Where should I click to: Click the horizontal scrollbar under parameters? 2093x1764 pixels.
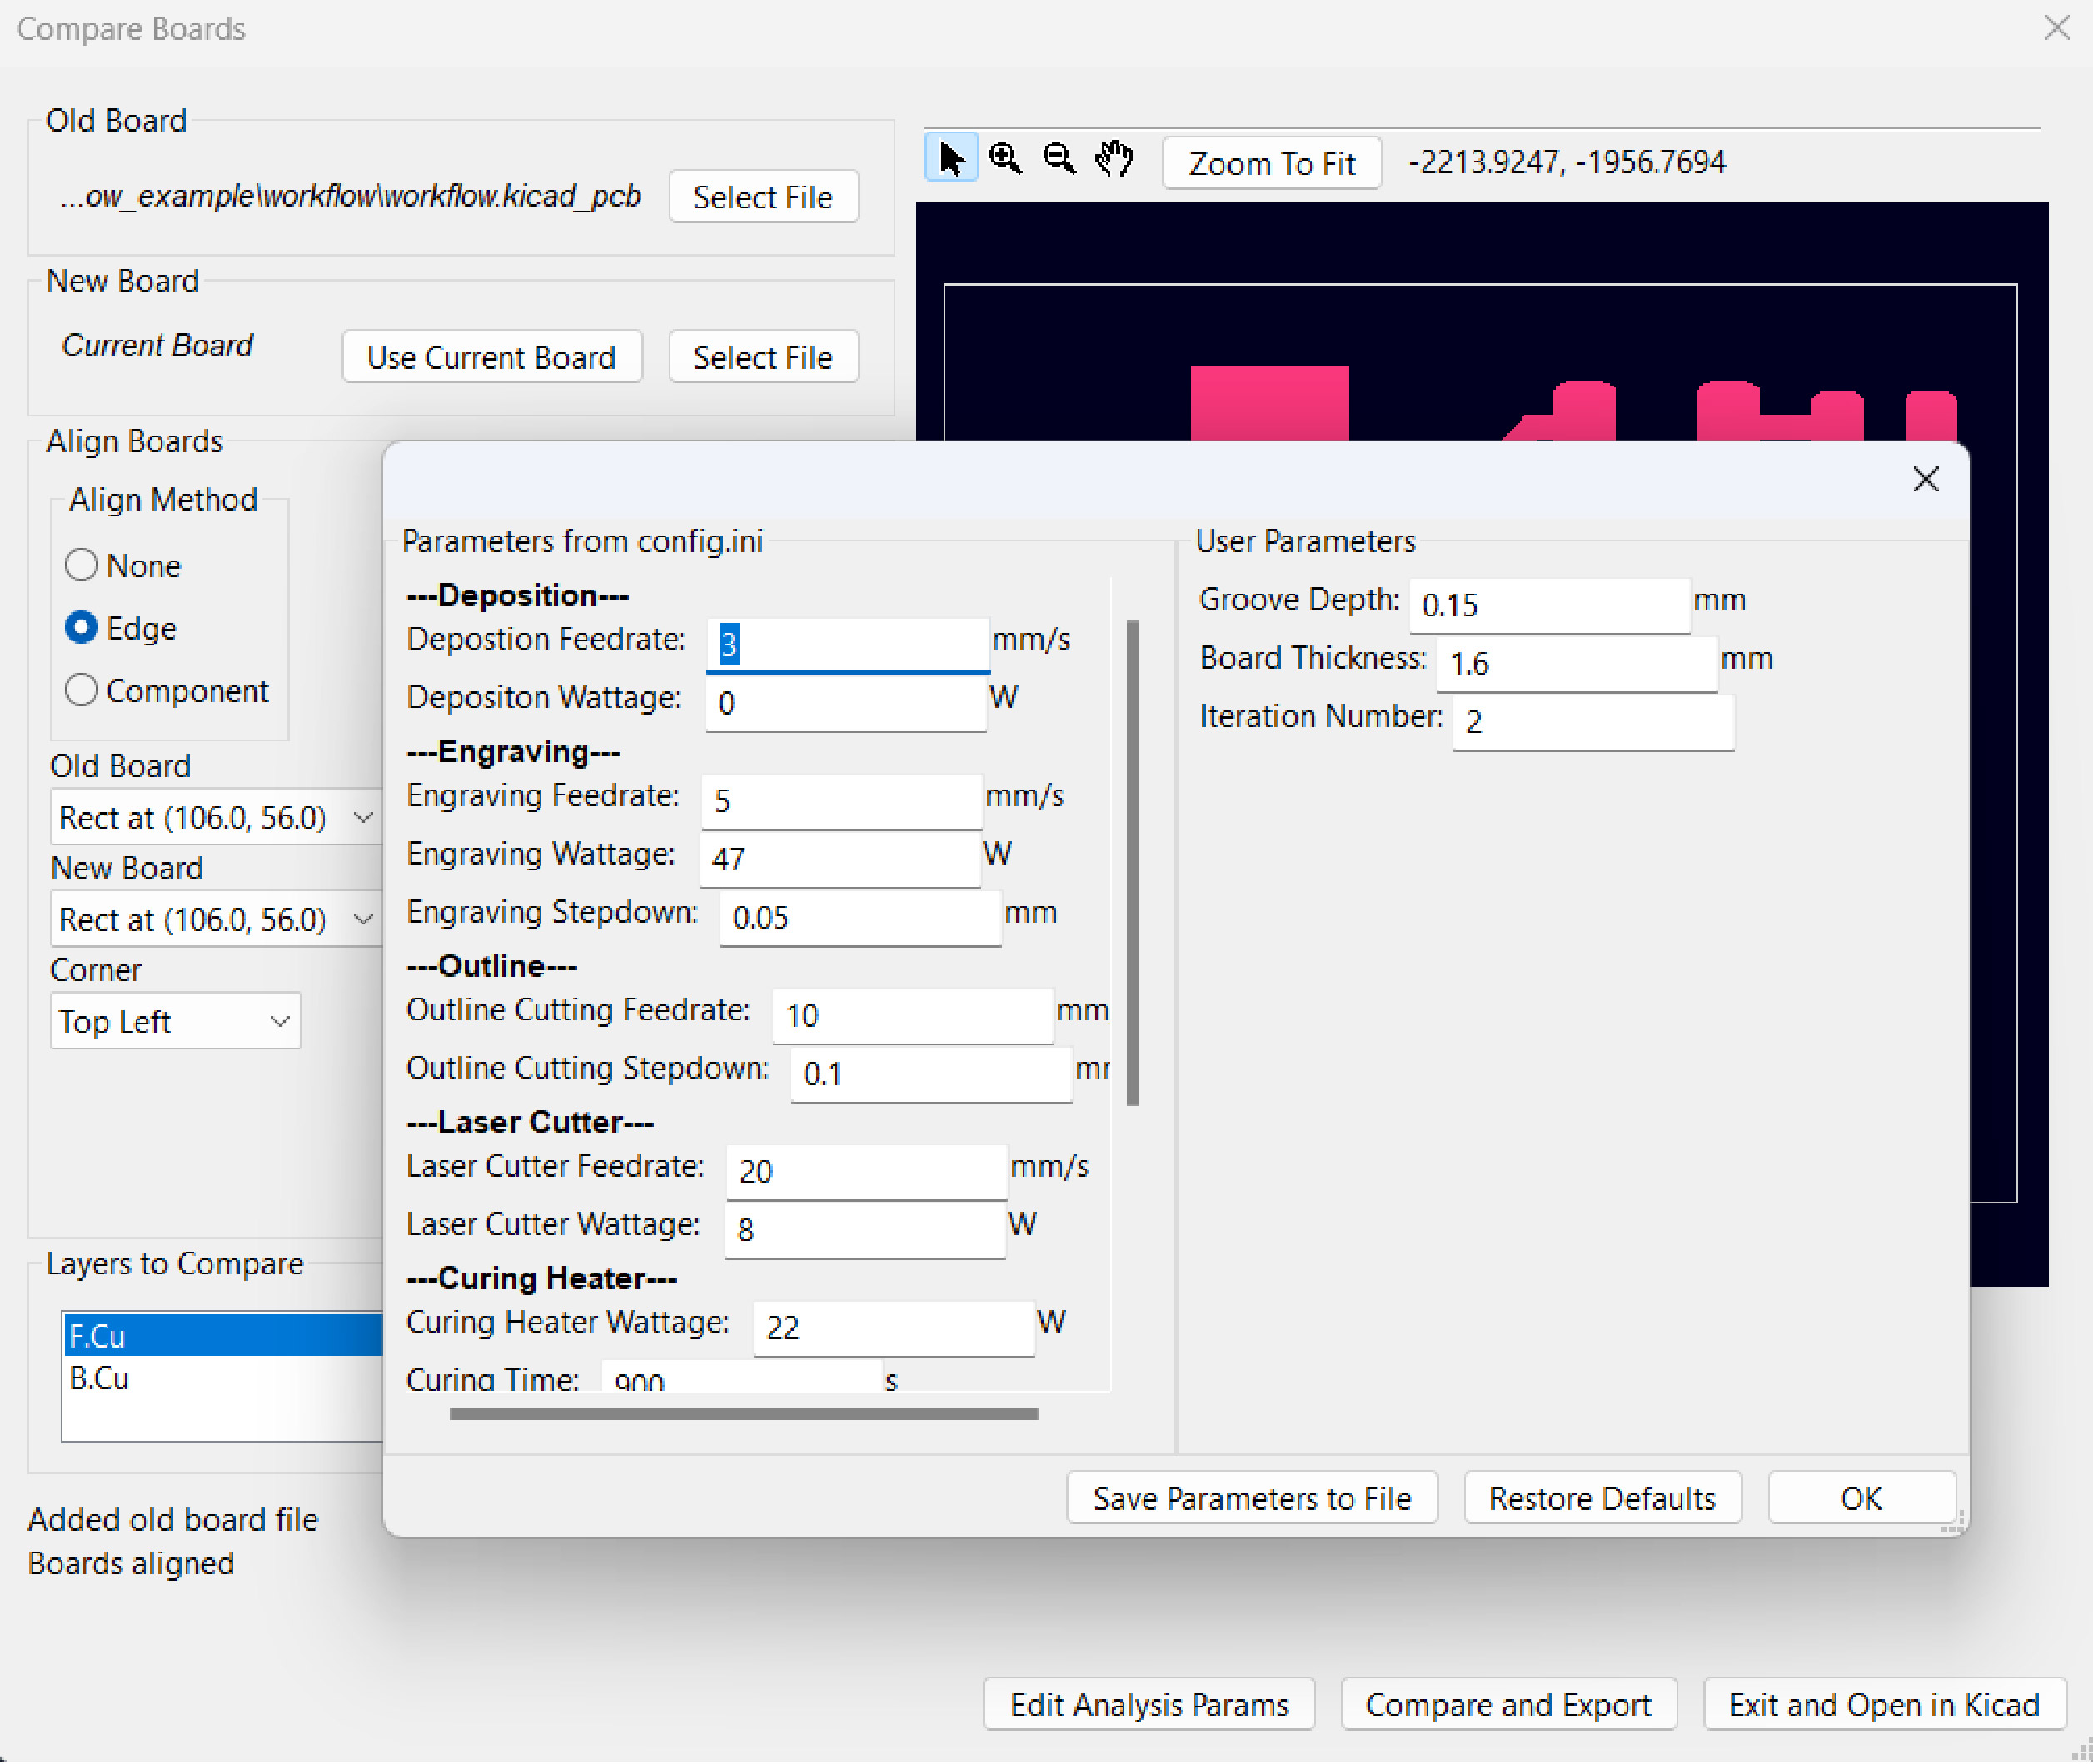pos(744,1414)
